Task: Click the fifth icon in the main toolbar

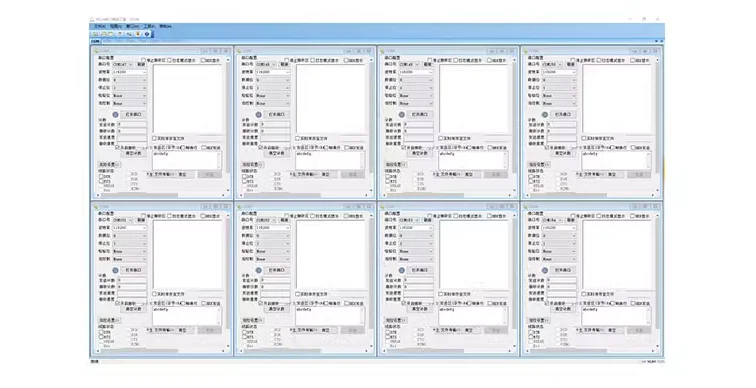Action: tap(129, 34)
